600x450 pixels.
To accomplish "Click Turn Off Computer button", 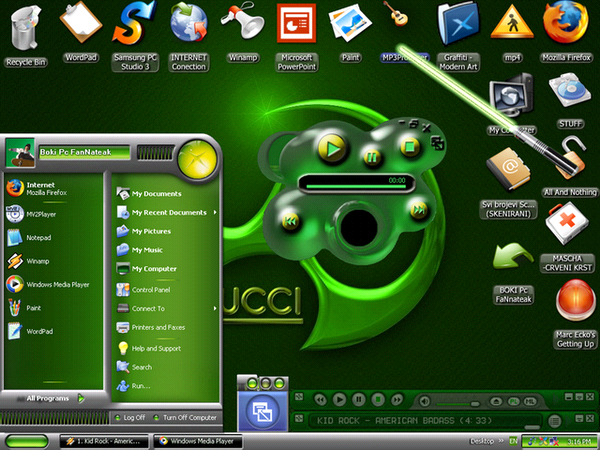I will point(185,417).
